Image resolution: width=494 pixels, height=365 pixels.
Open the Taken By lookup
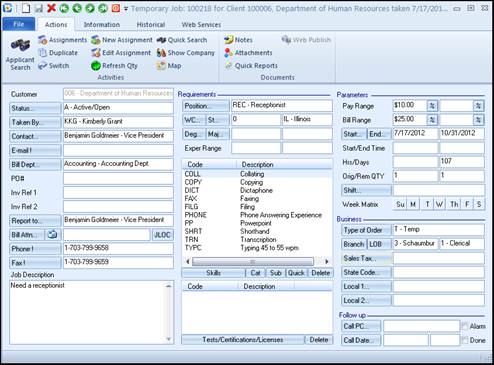pyautogui.click(x=35, y=122)
